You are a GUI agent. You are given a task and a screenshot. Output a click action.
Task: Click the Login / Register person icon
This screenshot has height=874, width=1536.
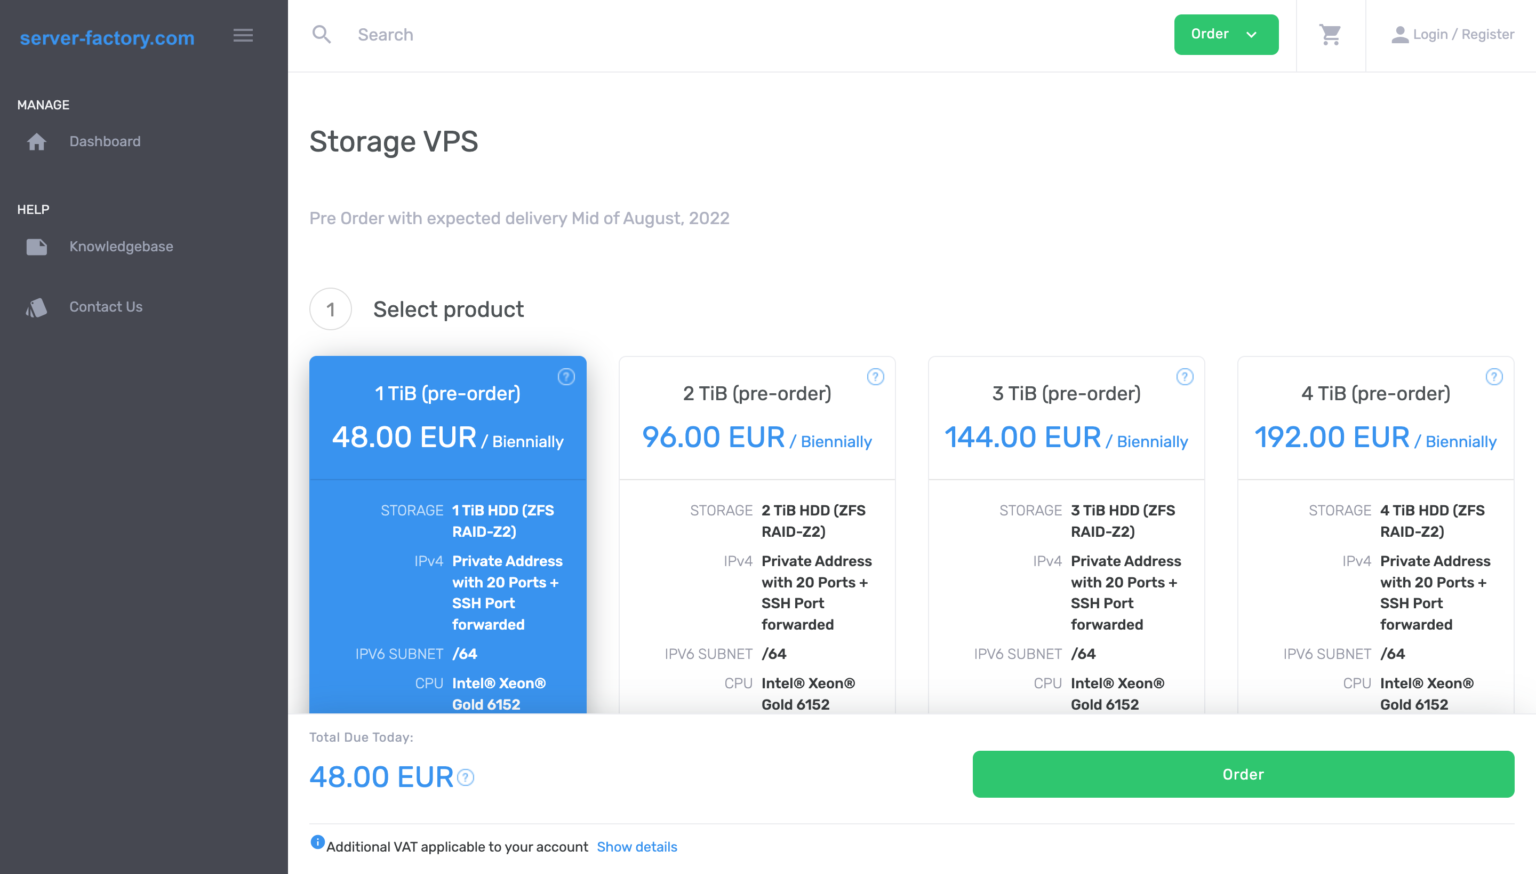pos(1400,33)
